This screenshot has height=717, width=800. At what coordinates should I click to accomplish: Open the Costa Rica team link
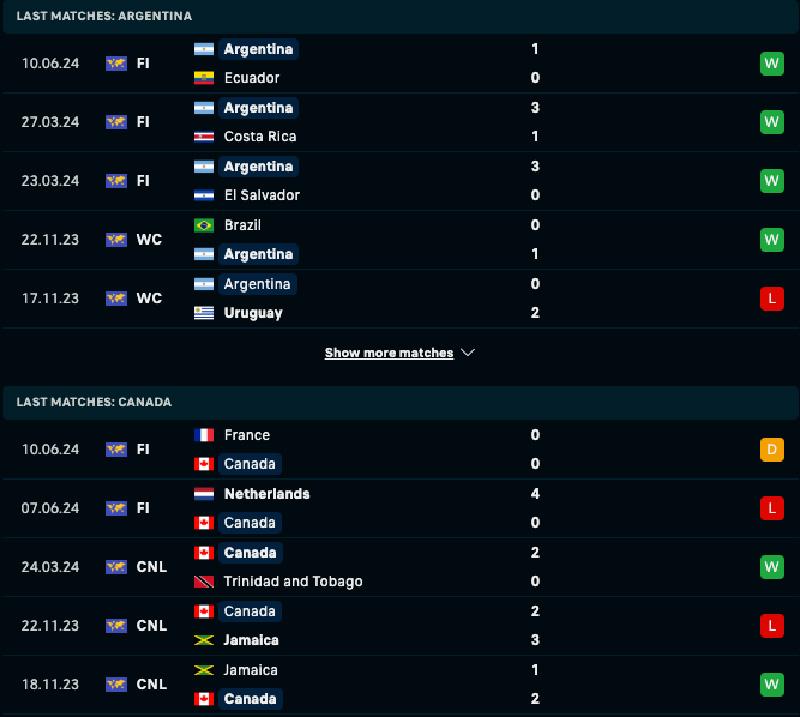260,136
